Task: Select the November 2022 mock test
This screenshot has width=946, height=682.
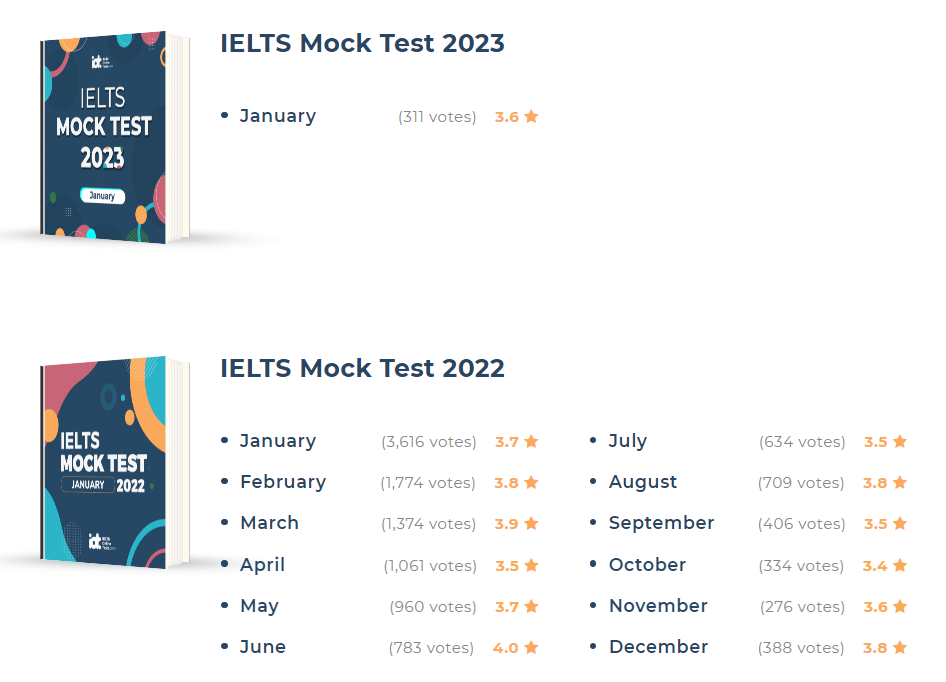Action: [x=658, y=606]
